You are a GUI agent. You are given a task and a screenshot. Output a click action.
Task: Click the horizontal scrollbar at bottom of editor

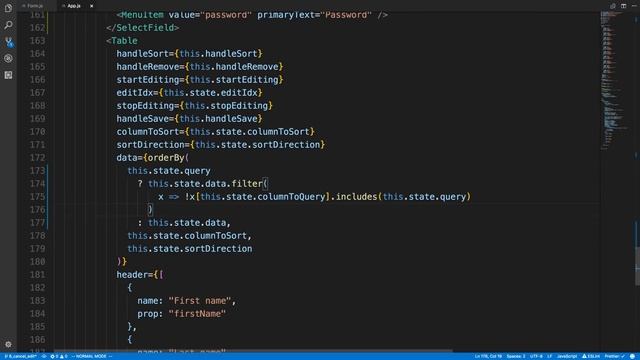tap(253, 351)
